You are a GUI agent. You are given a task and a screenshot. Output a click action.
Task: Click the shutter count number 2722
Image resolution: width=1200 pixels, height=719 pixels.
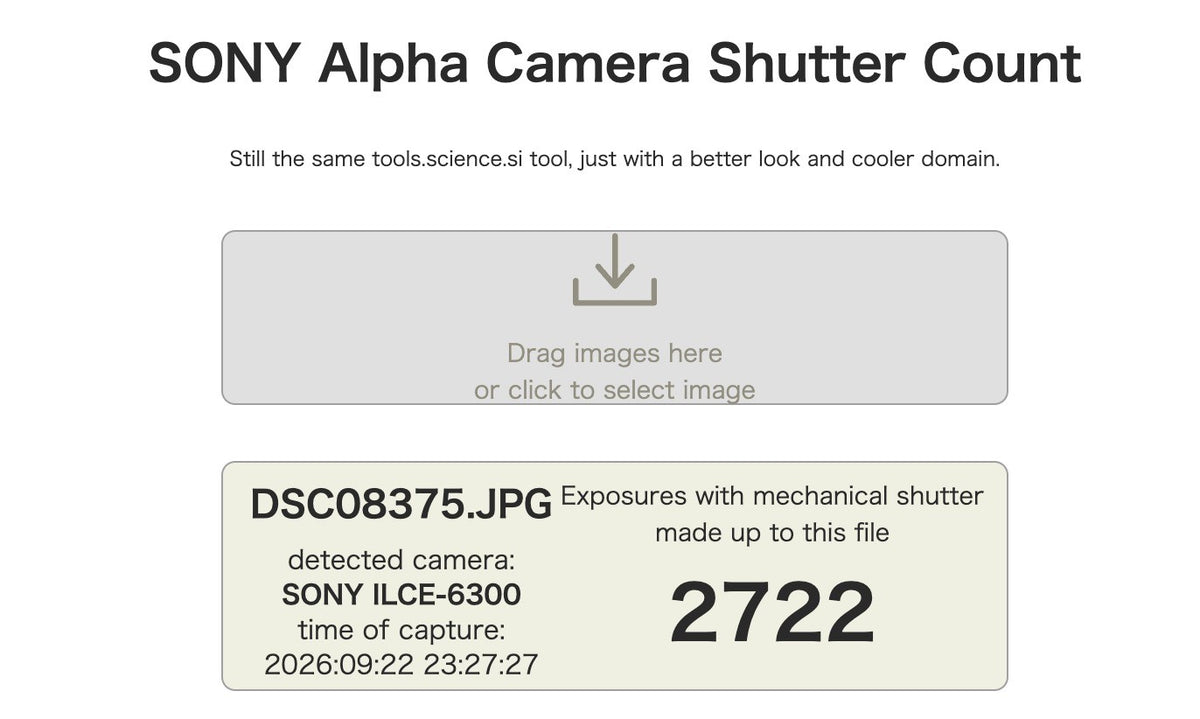click(772, 612)
